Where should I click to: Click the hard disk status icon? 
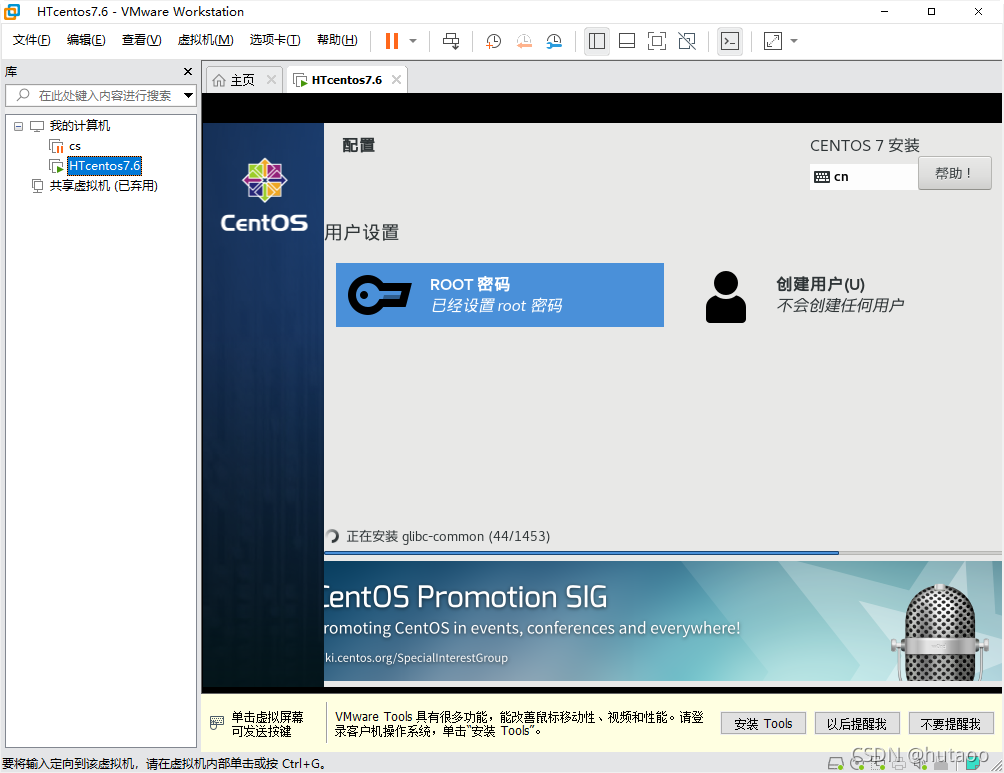pos(836,763)
